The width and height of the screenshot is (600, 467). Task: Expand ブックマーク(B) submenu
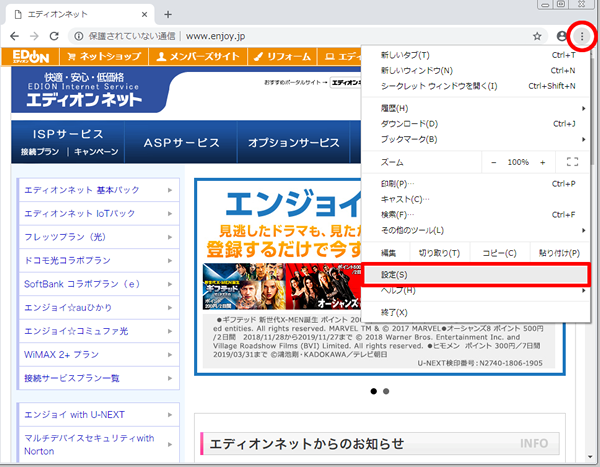click(476, 139)
